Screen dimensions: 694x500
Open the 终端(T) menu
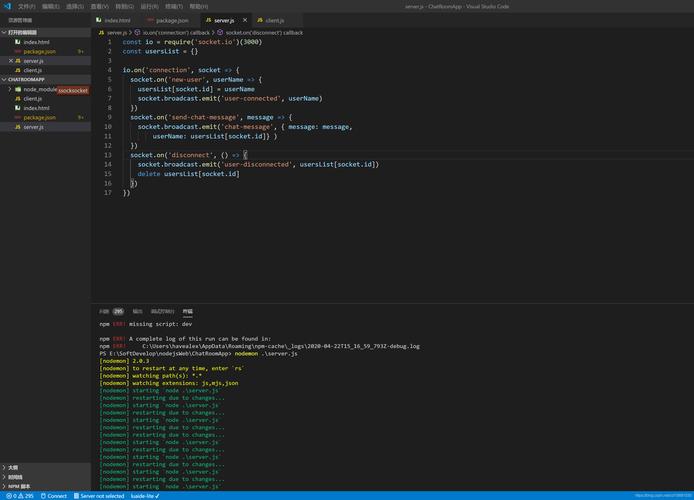pos(174,7)
